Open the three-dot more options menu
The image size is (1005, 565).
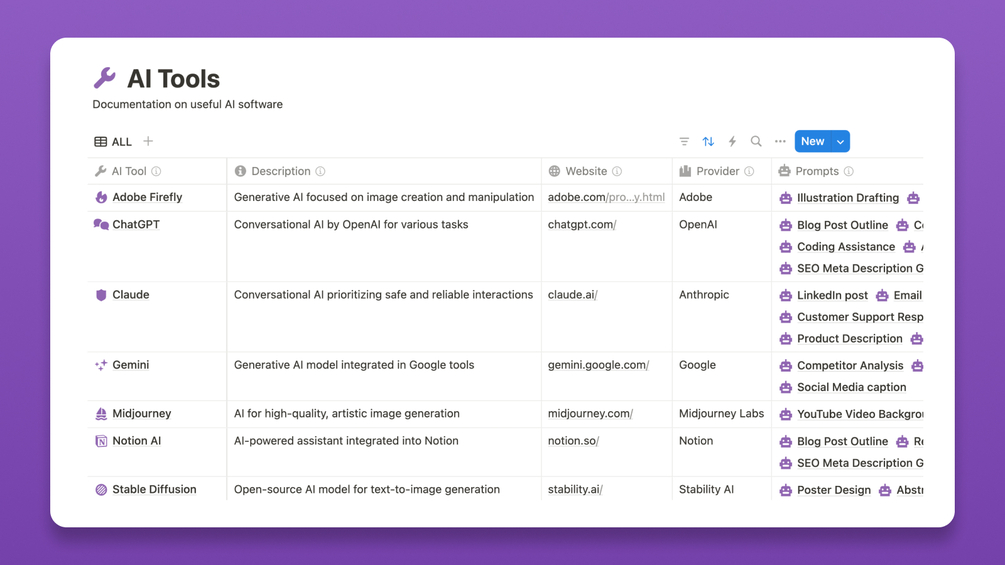click(780, 142)
